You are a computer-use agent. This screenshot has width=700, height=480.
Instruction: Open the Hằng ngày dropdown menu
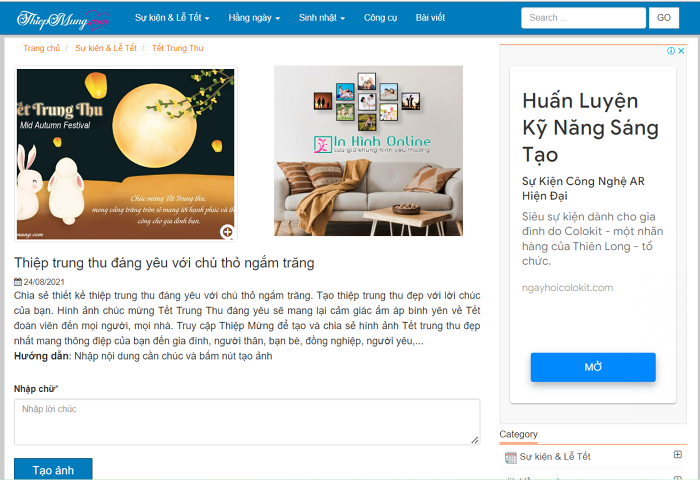pos(254,18)
